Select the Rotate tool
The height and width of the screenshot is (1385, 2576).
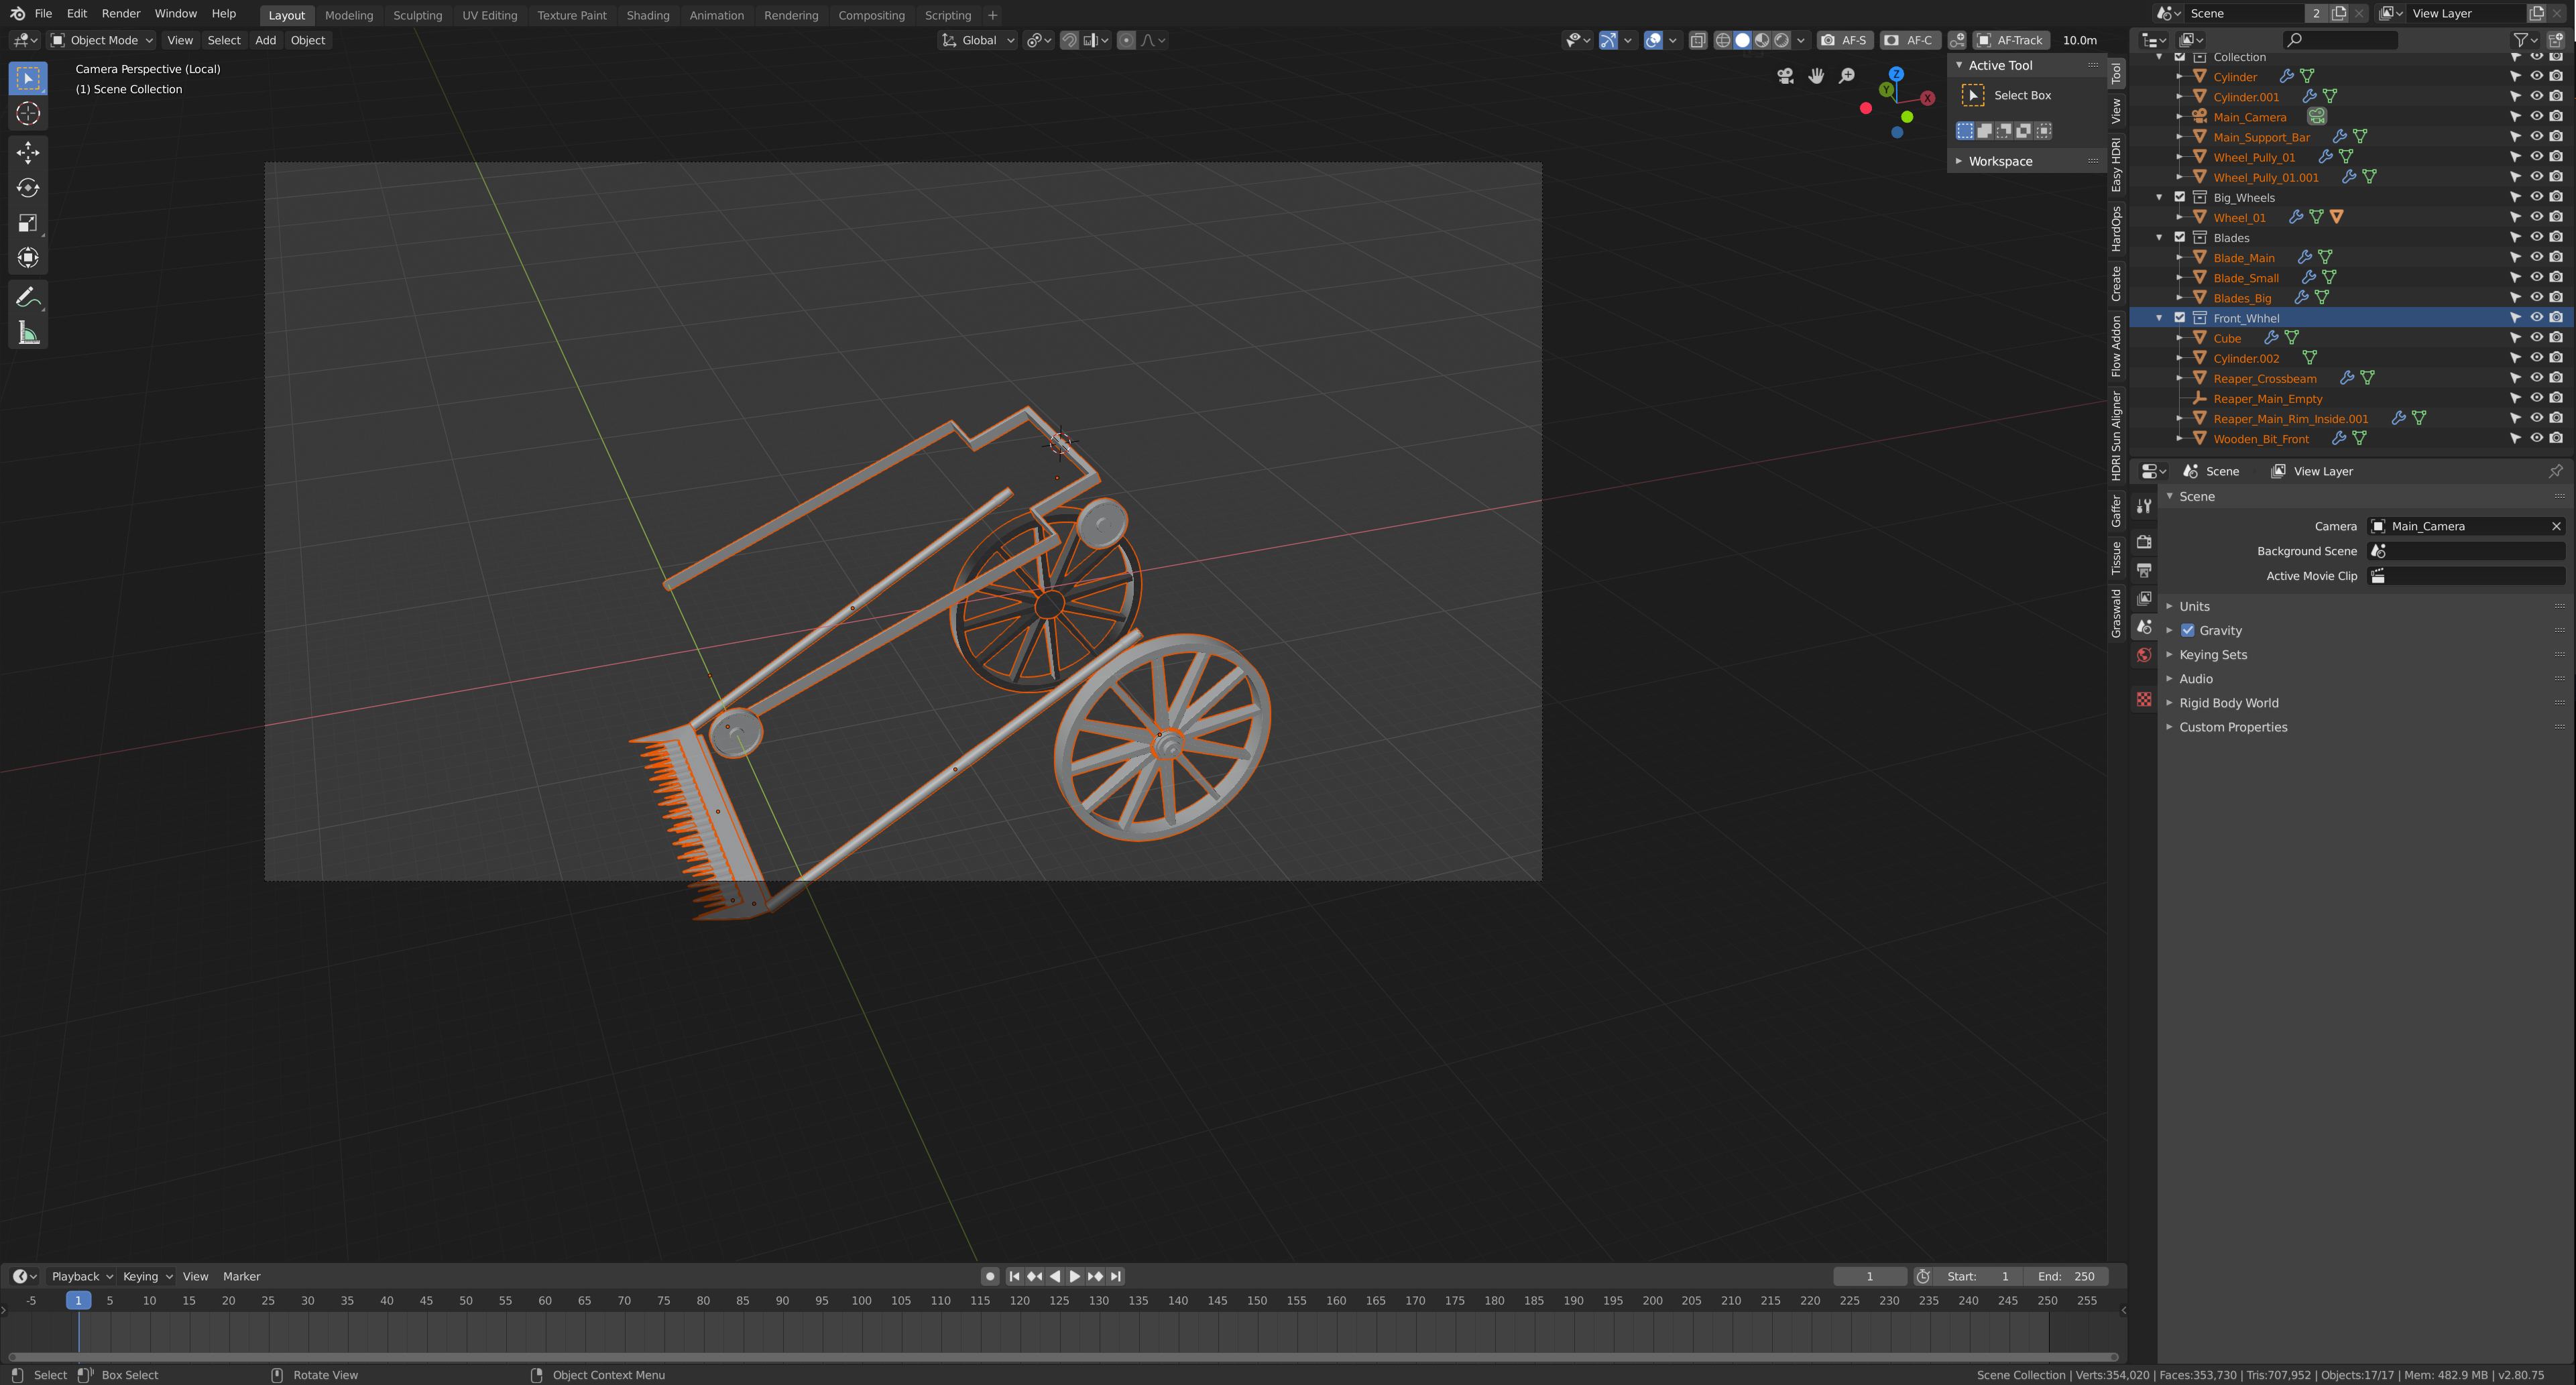[x=28, y=188]
